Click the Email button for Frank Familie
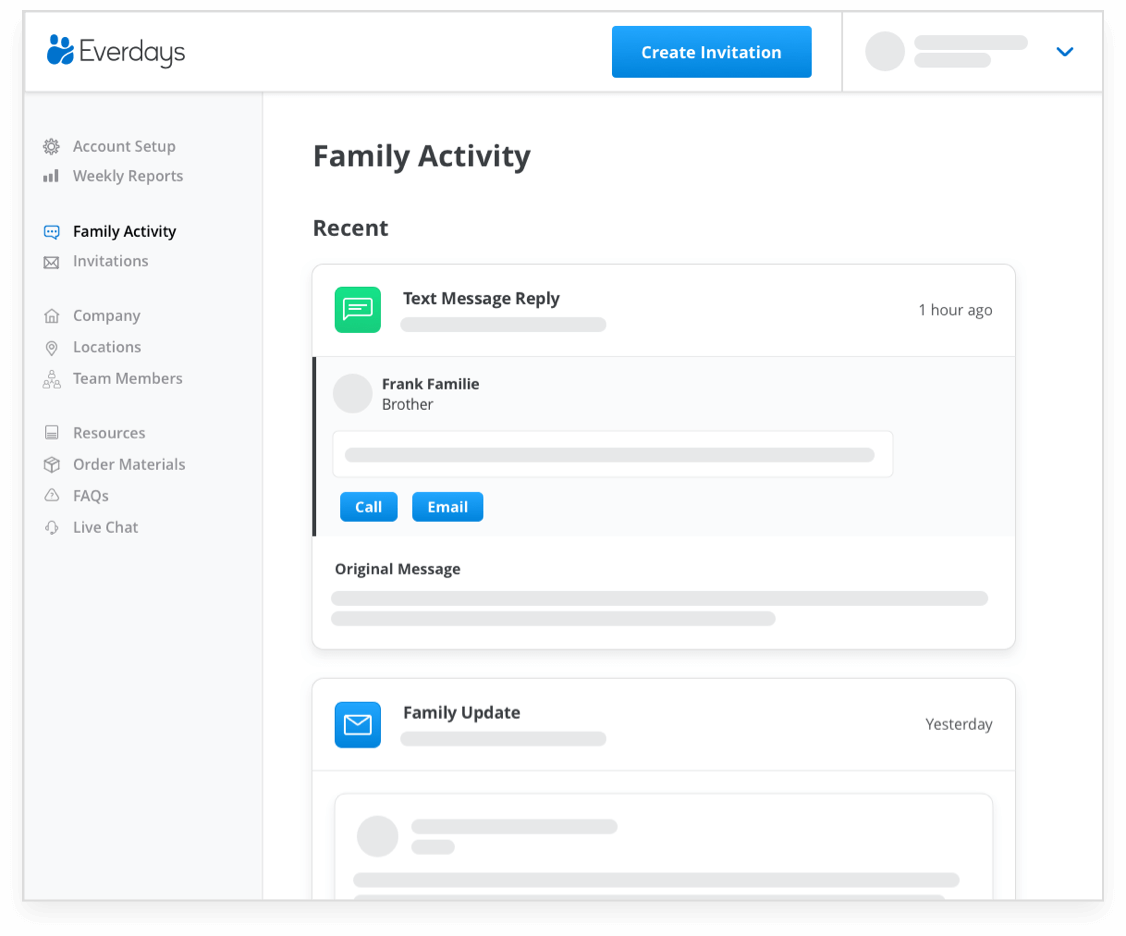The width and height of the screenshot is (1126, 936). (x=447, y=507)
